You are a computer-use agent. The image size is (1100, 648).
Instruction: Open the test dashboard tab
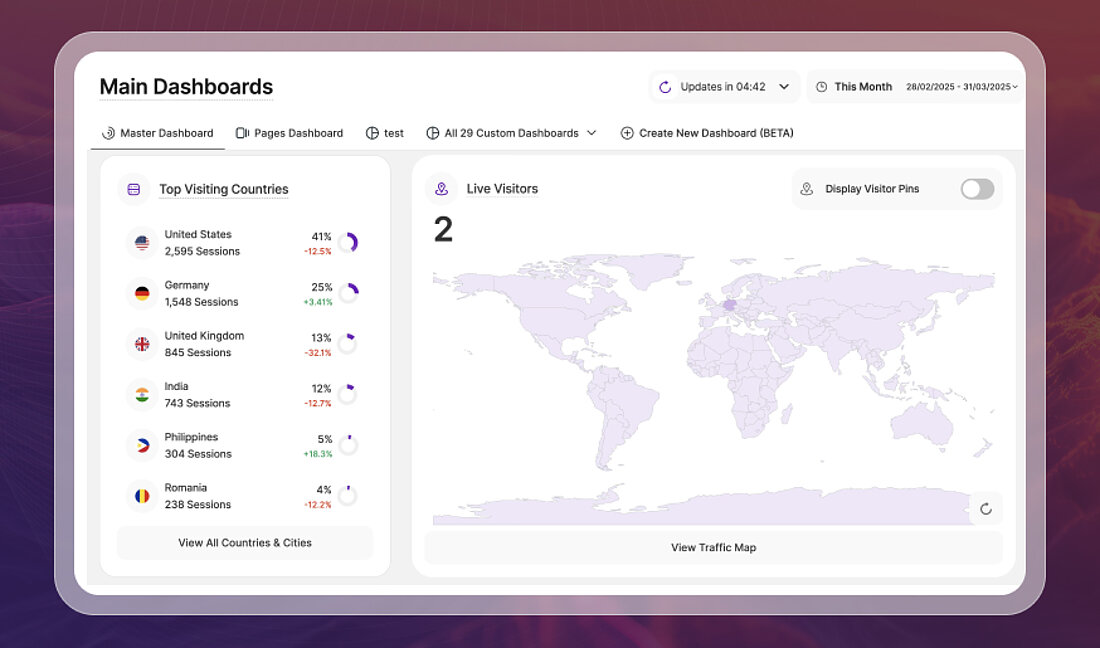pyautogui.click(x=385, y=133)
